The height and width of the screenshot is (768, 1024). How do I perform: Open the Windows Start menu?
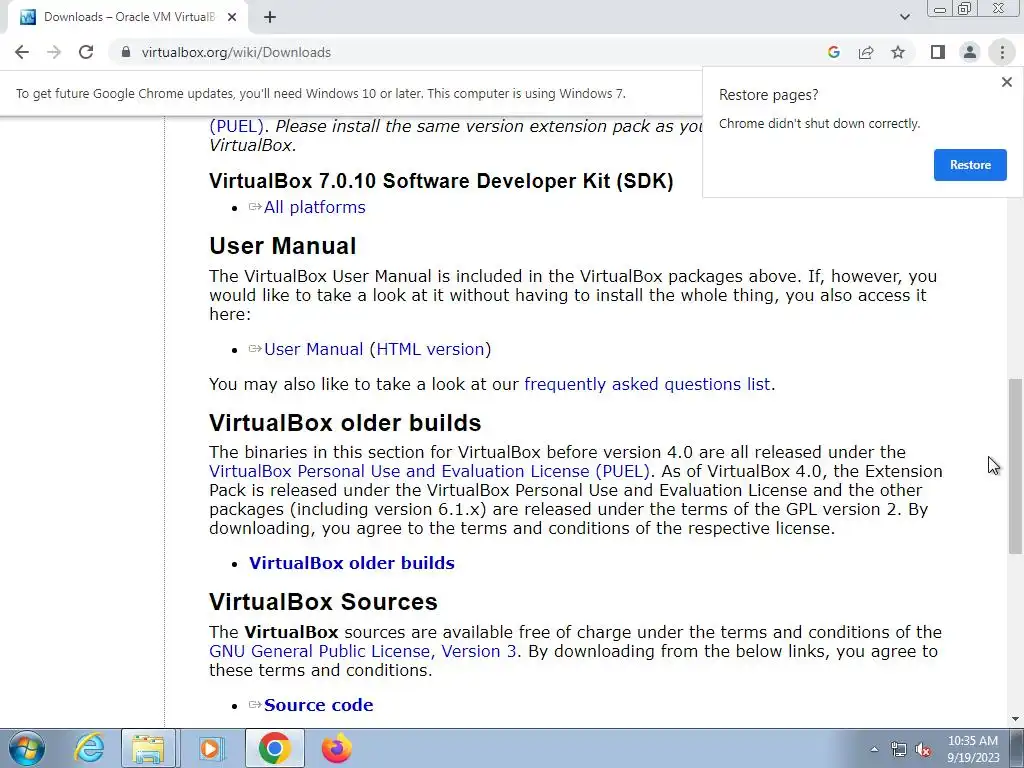coord(27,748)
